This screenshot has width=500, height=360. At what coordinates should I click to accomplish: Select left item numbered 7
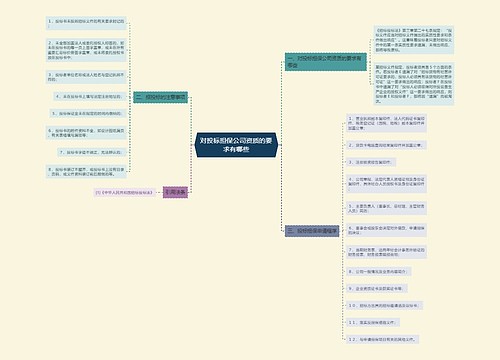pyautogui.click(x=91, y=152)
